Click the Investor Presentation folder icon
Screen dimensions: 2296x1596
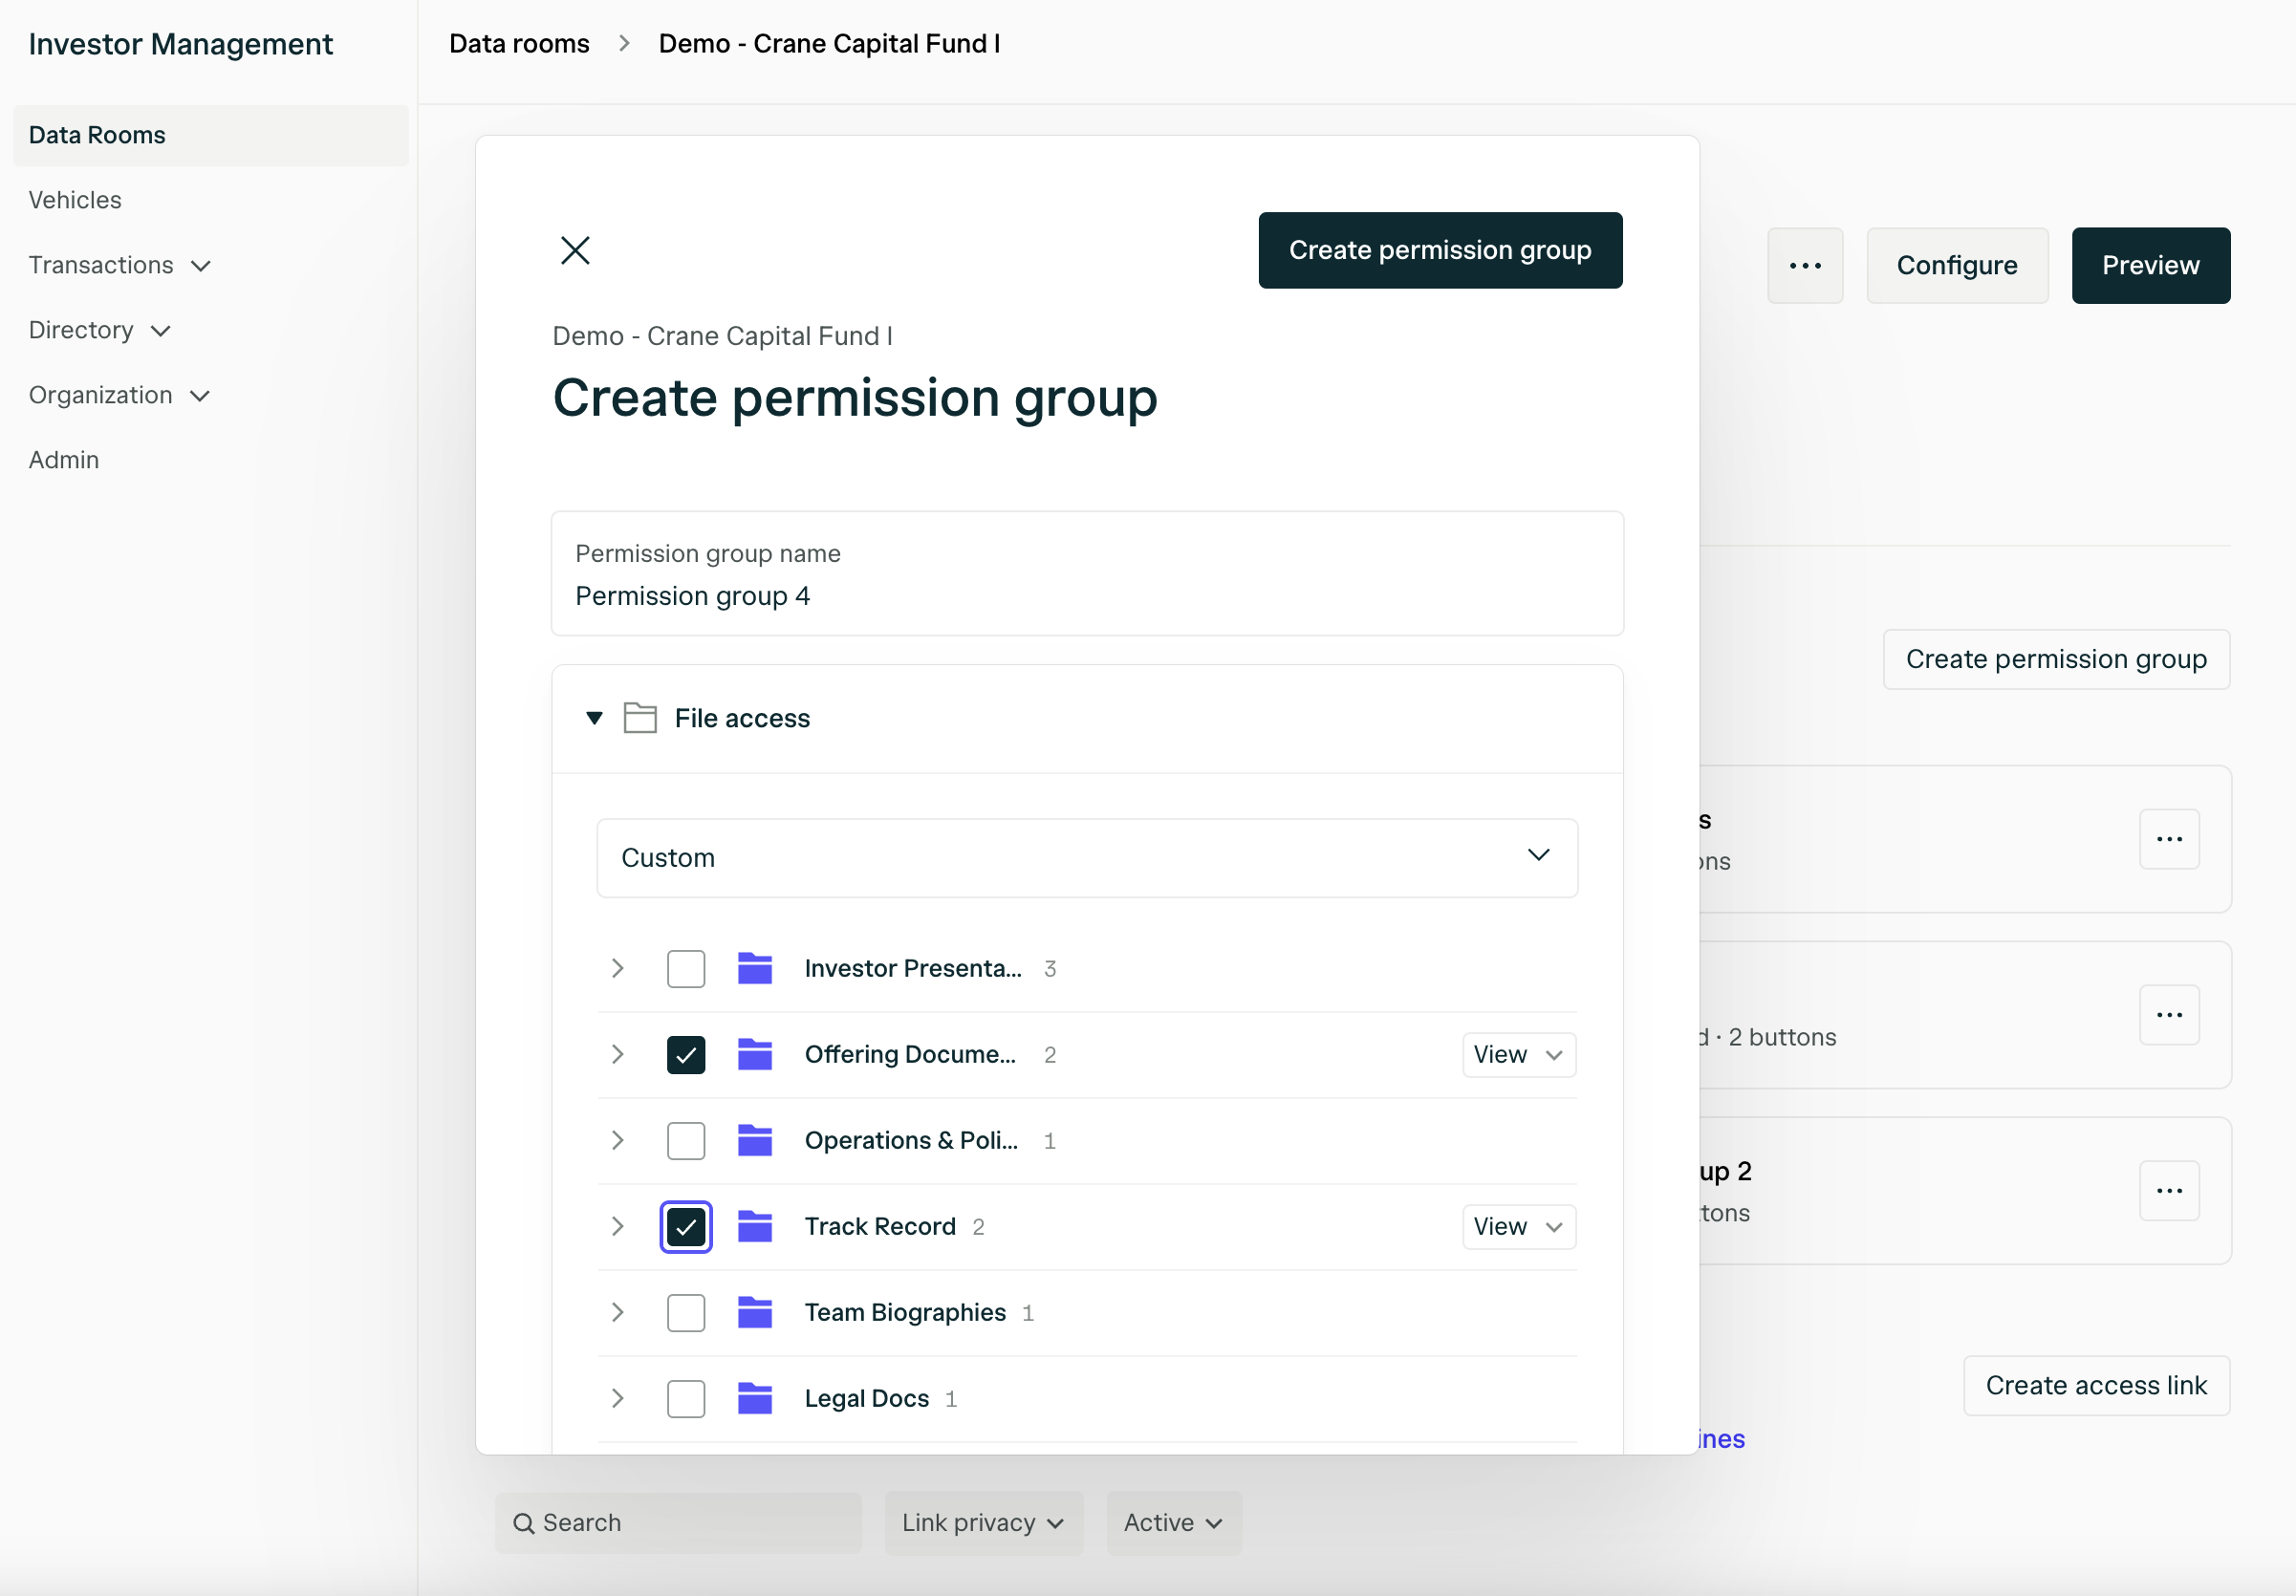click(755, 968)
